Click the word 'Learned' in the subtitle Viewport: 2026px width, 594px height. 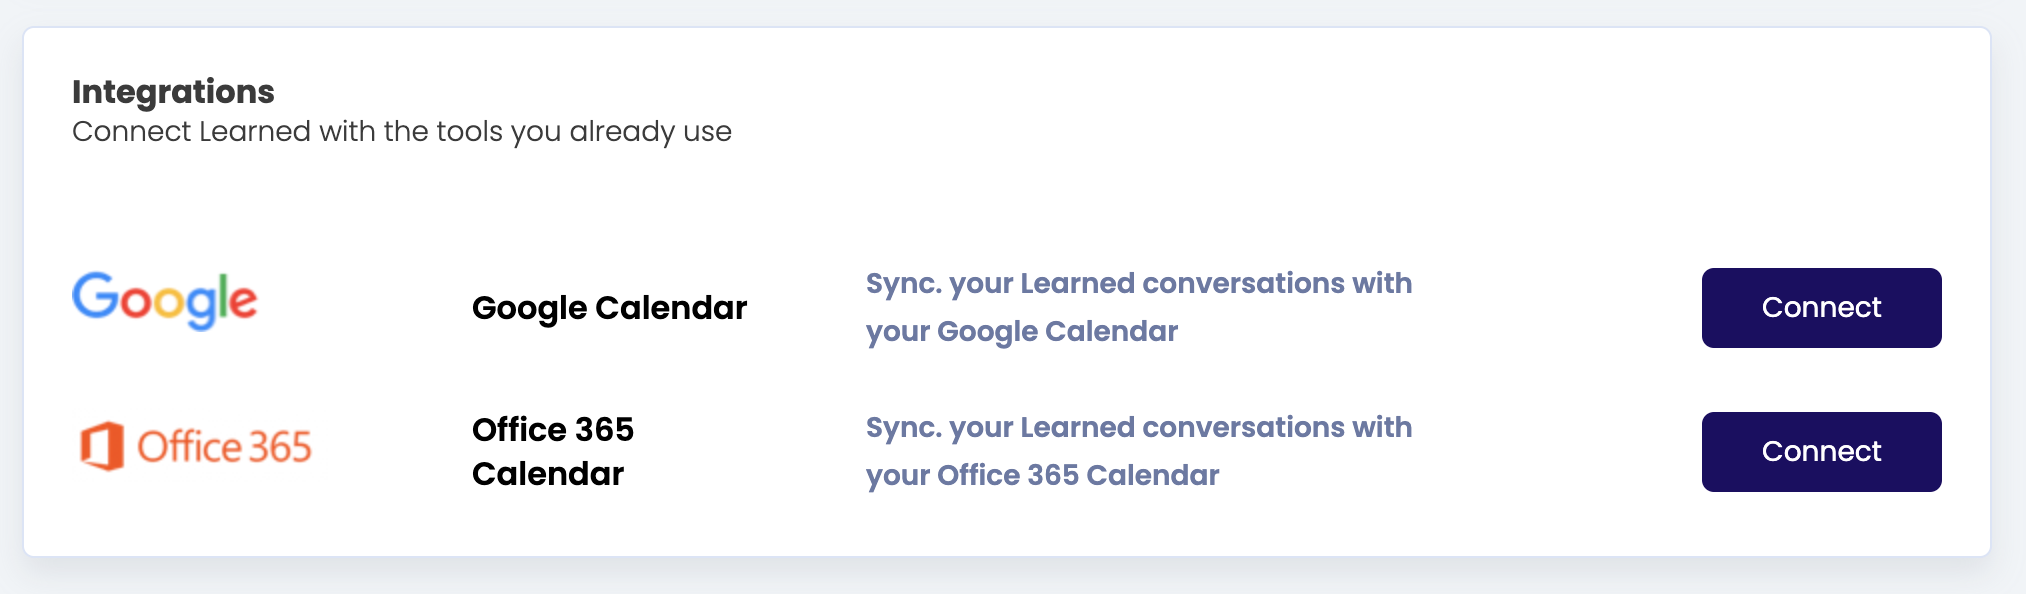point(254,132)
